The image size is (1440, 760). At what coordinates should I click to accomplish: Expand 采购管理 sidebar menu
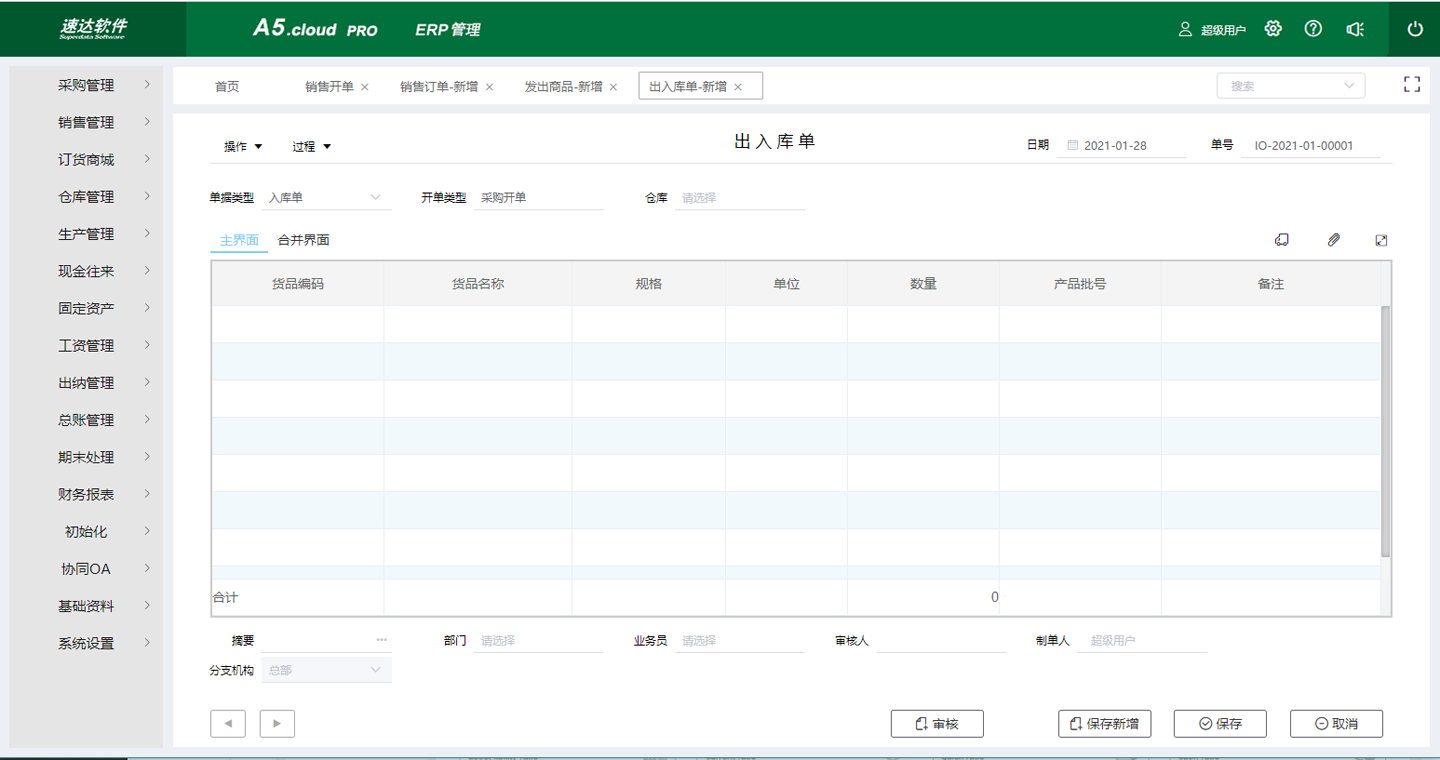tap(86, 85)
